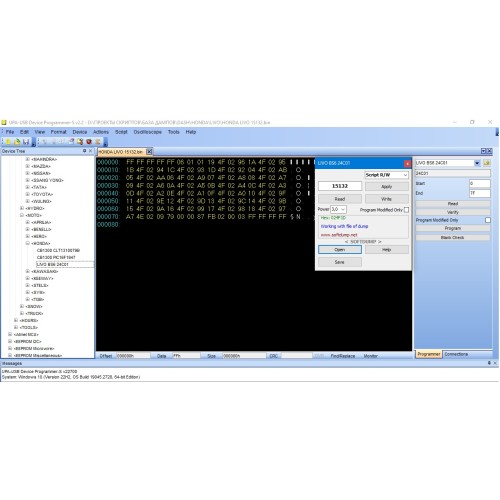Switch to the Connections tab

point(456,354)
